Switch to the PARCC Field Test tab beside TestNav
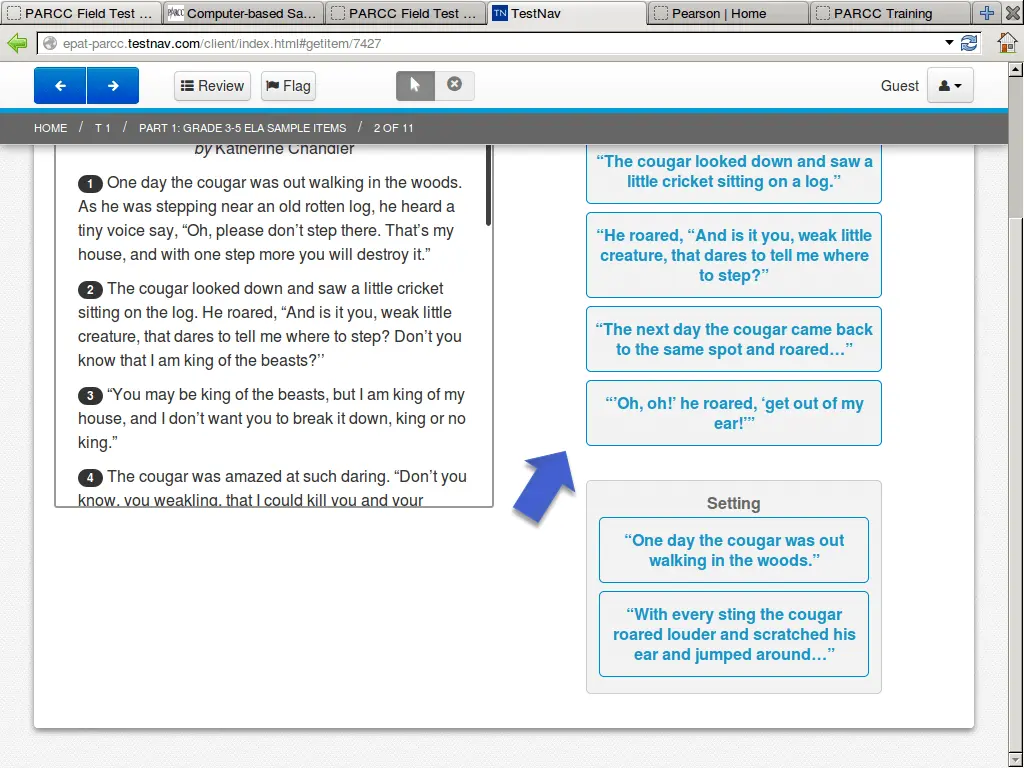 [x=405, y=13]
